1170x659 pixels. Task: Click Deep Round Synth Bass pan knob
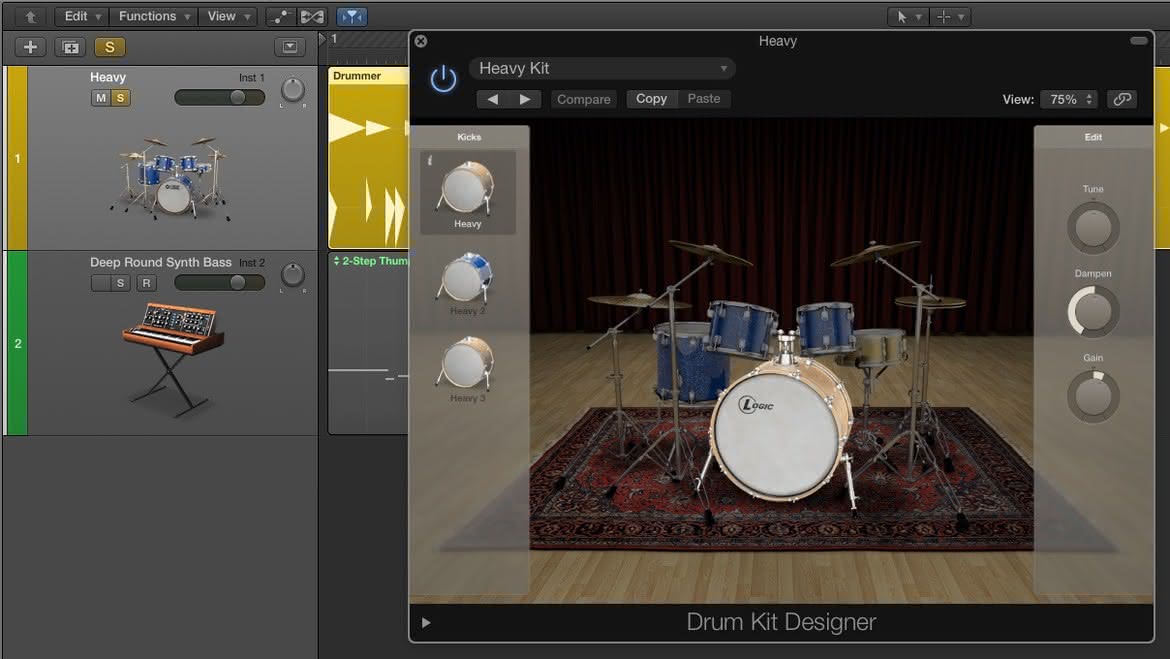click(x=292, y=275)
